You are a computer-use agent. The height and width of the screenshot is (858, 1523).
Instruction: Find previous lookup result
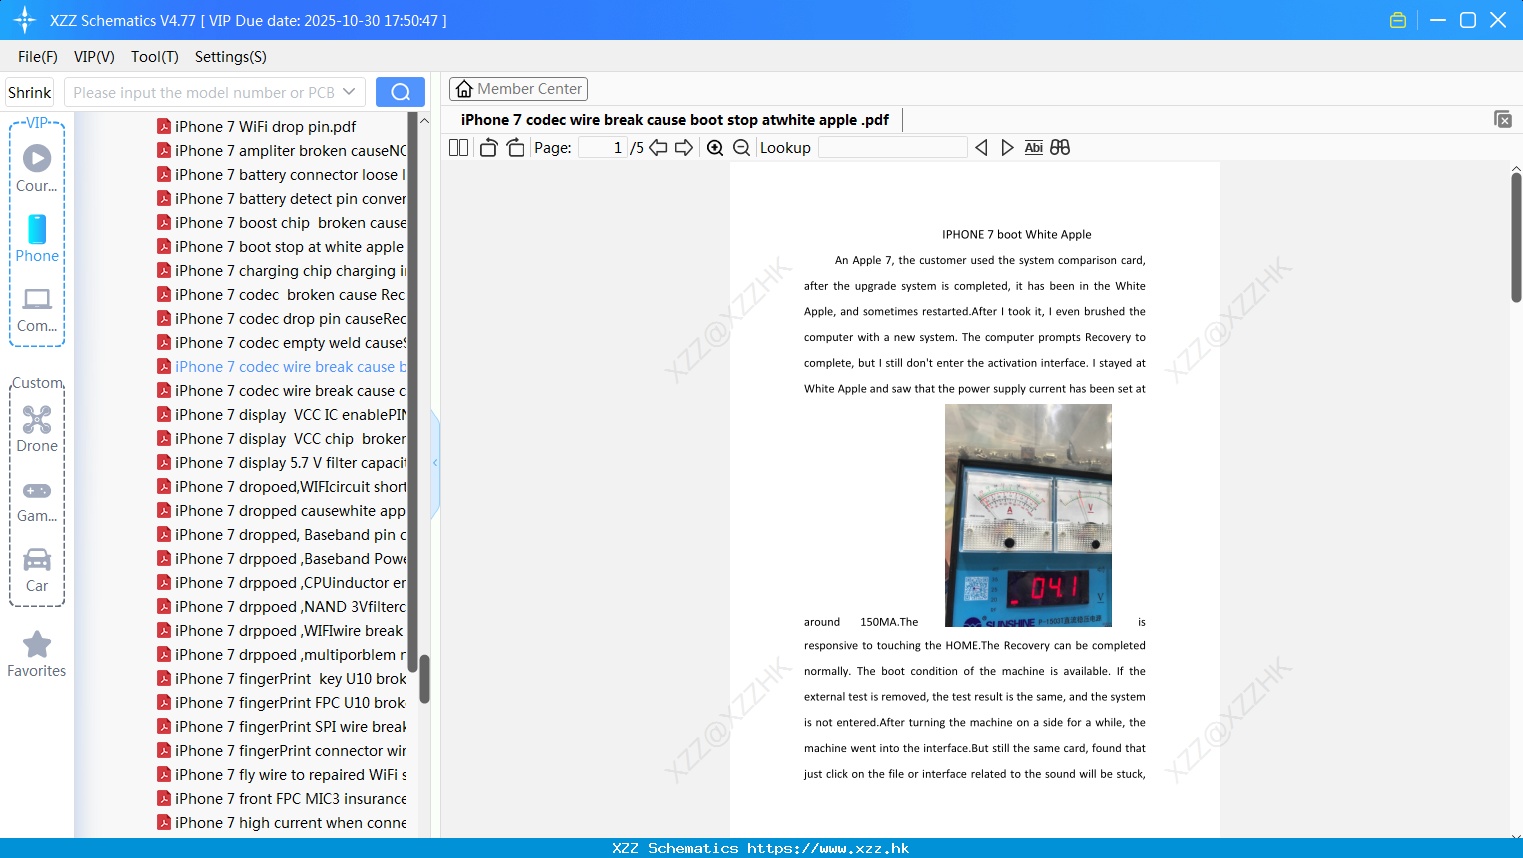pos(981,147)
